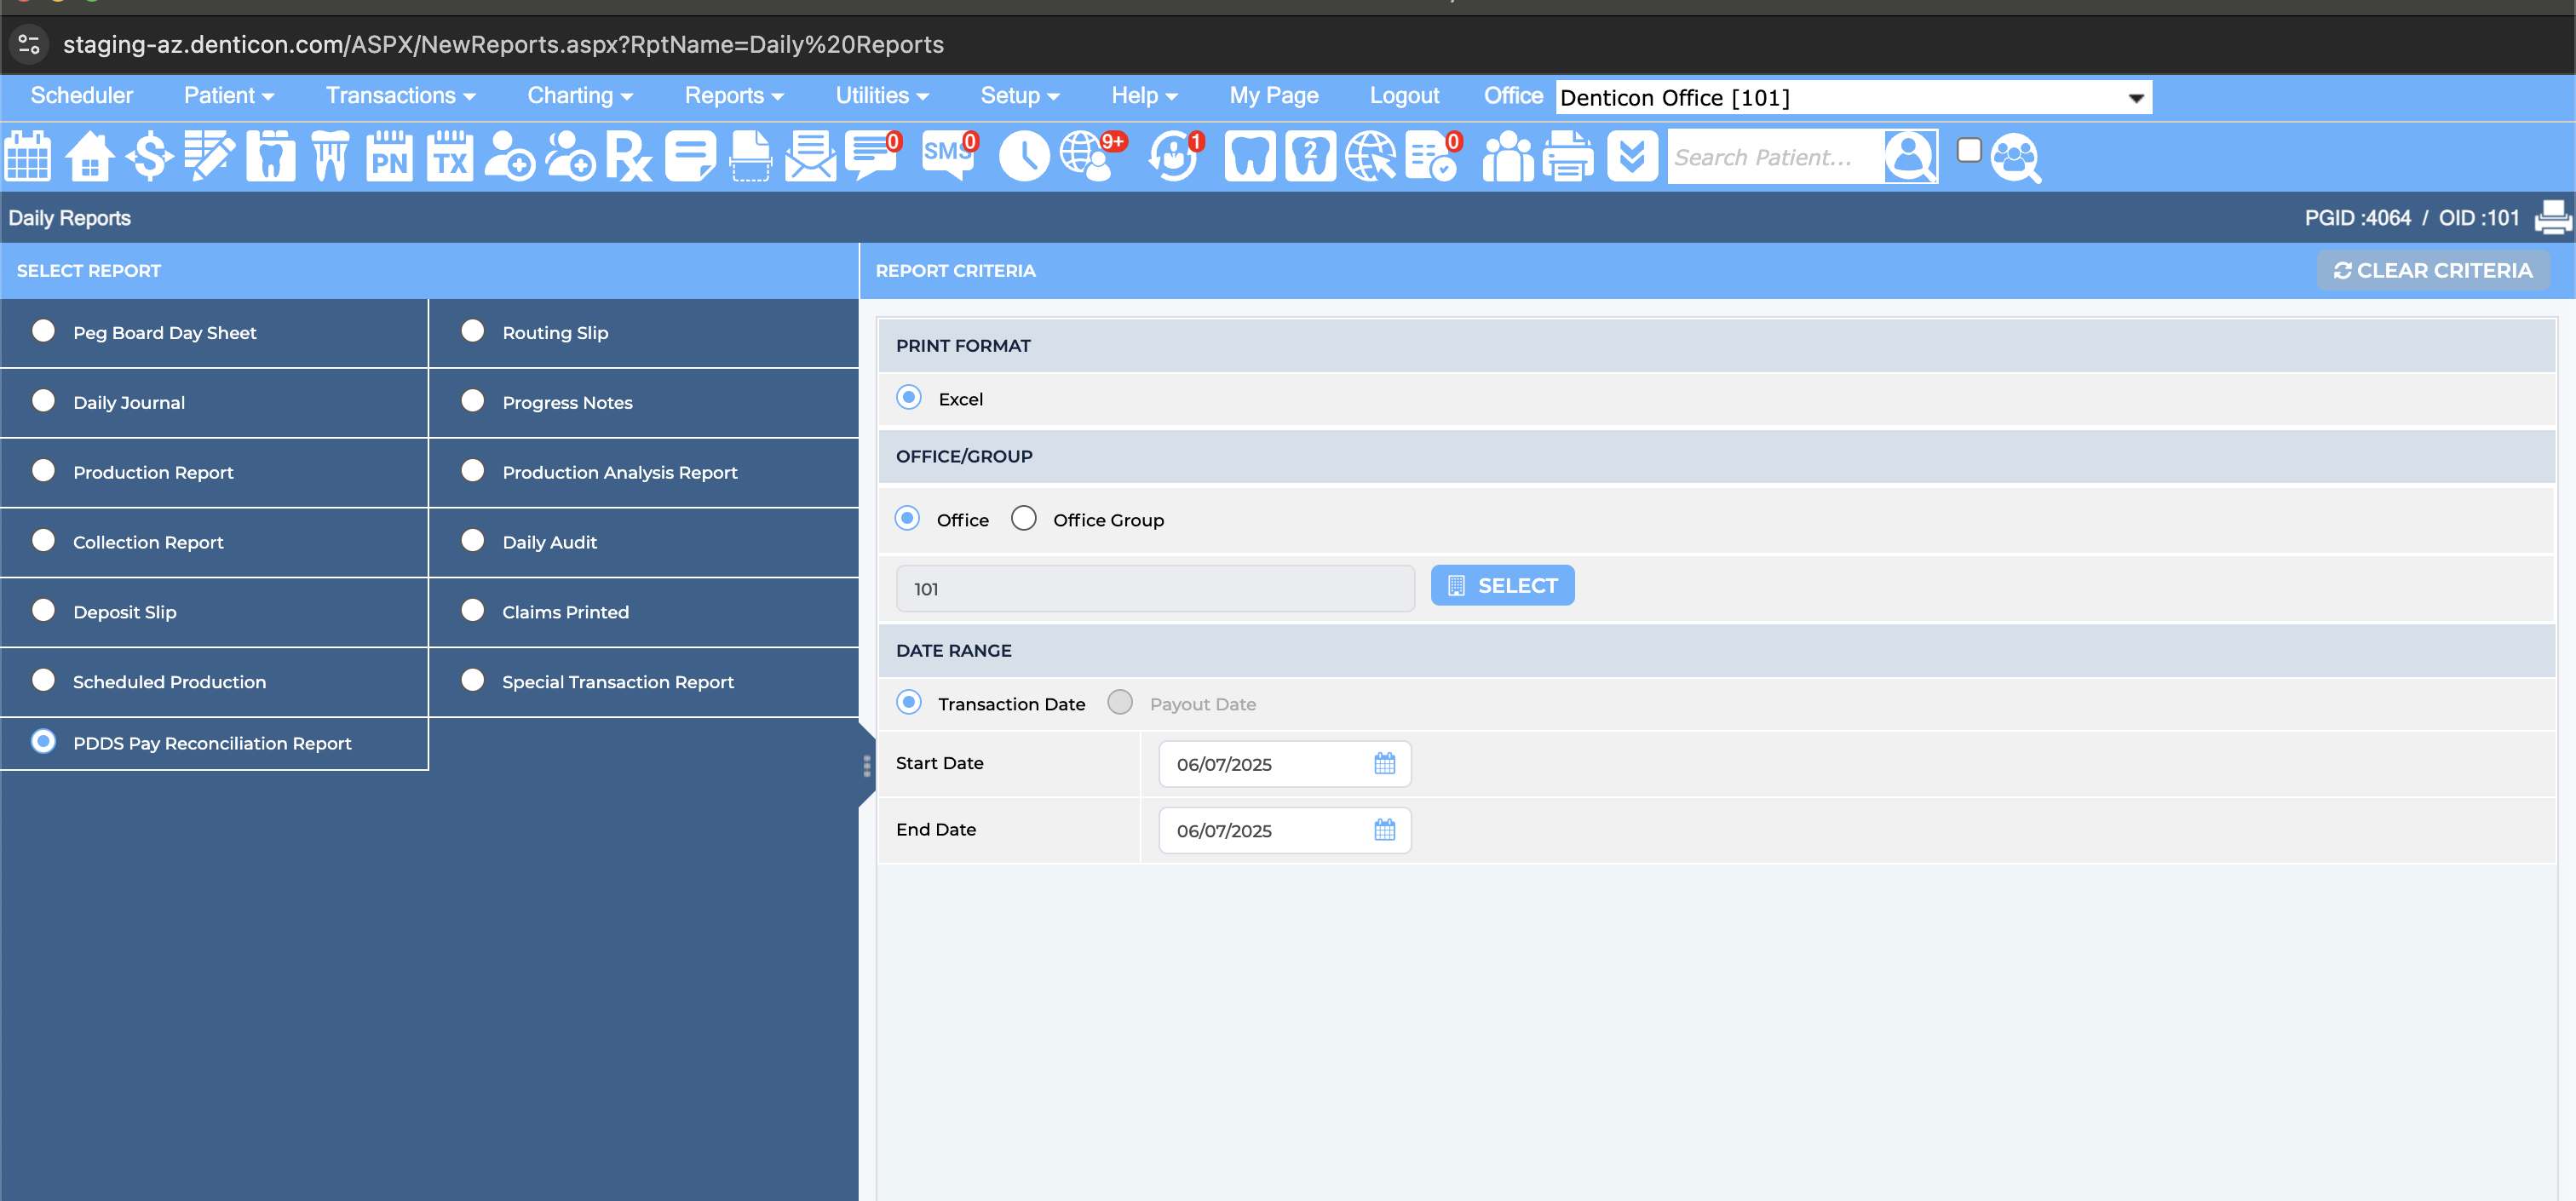Click the add new patient icon
The height and width of the screenshot is (1201, 2576).
510,156
